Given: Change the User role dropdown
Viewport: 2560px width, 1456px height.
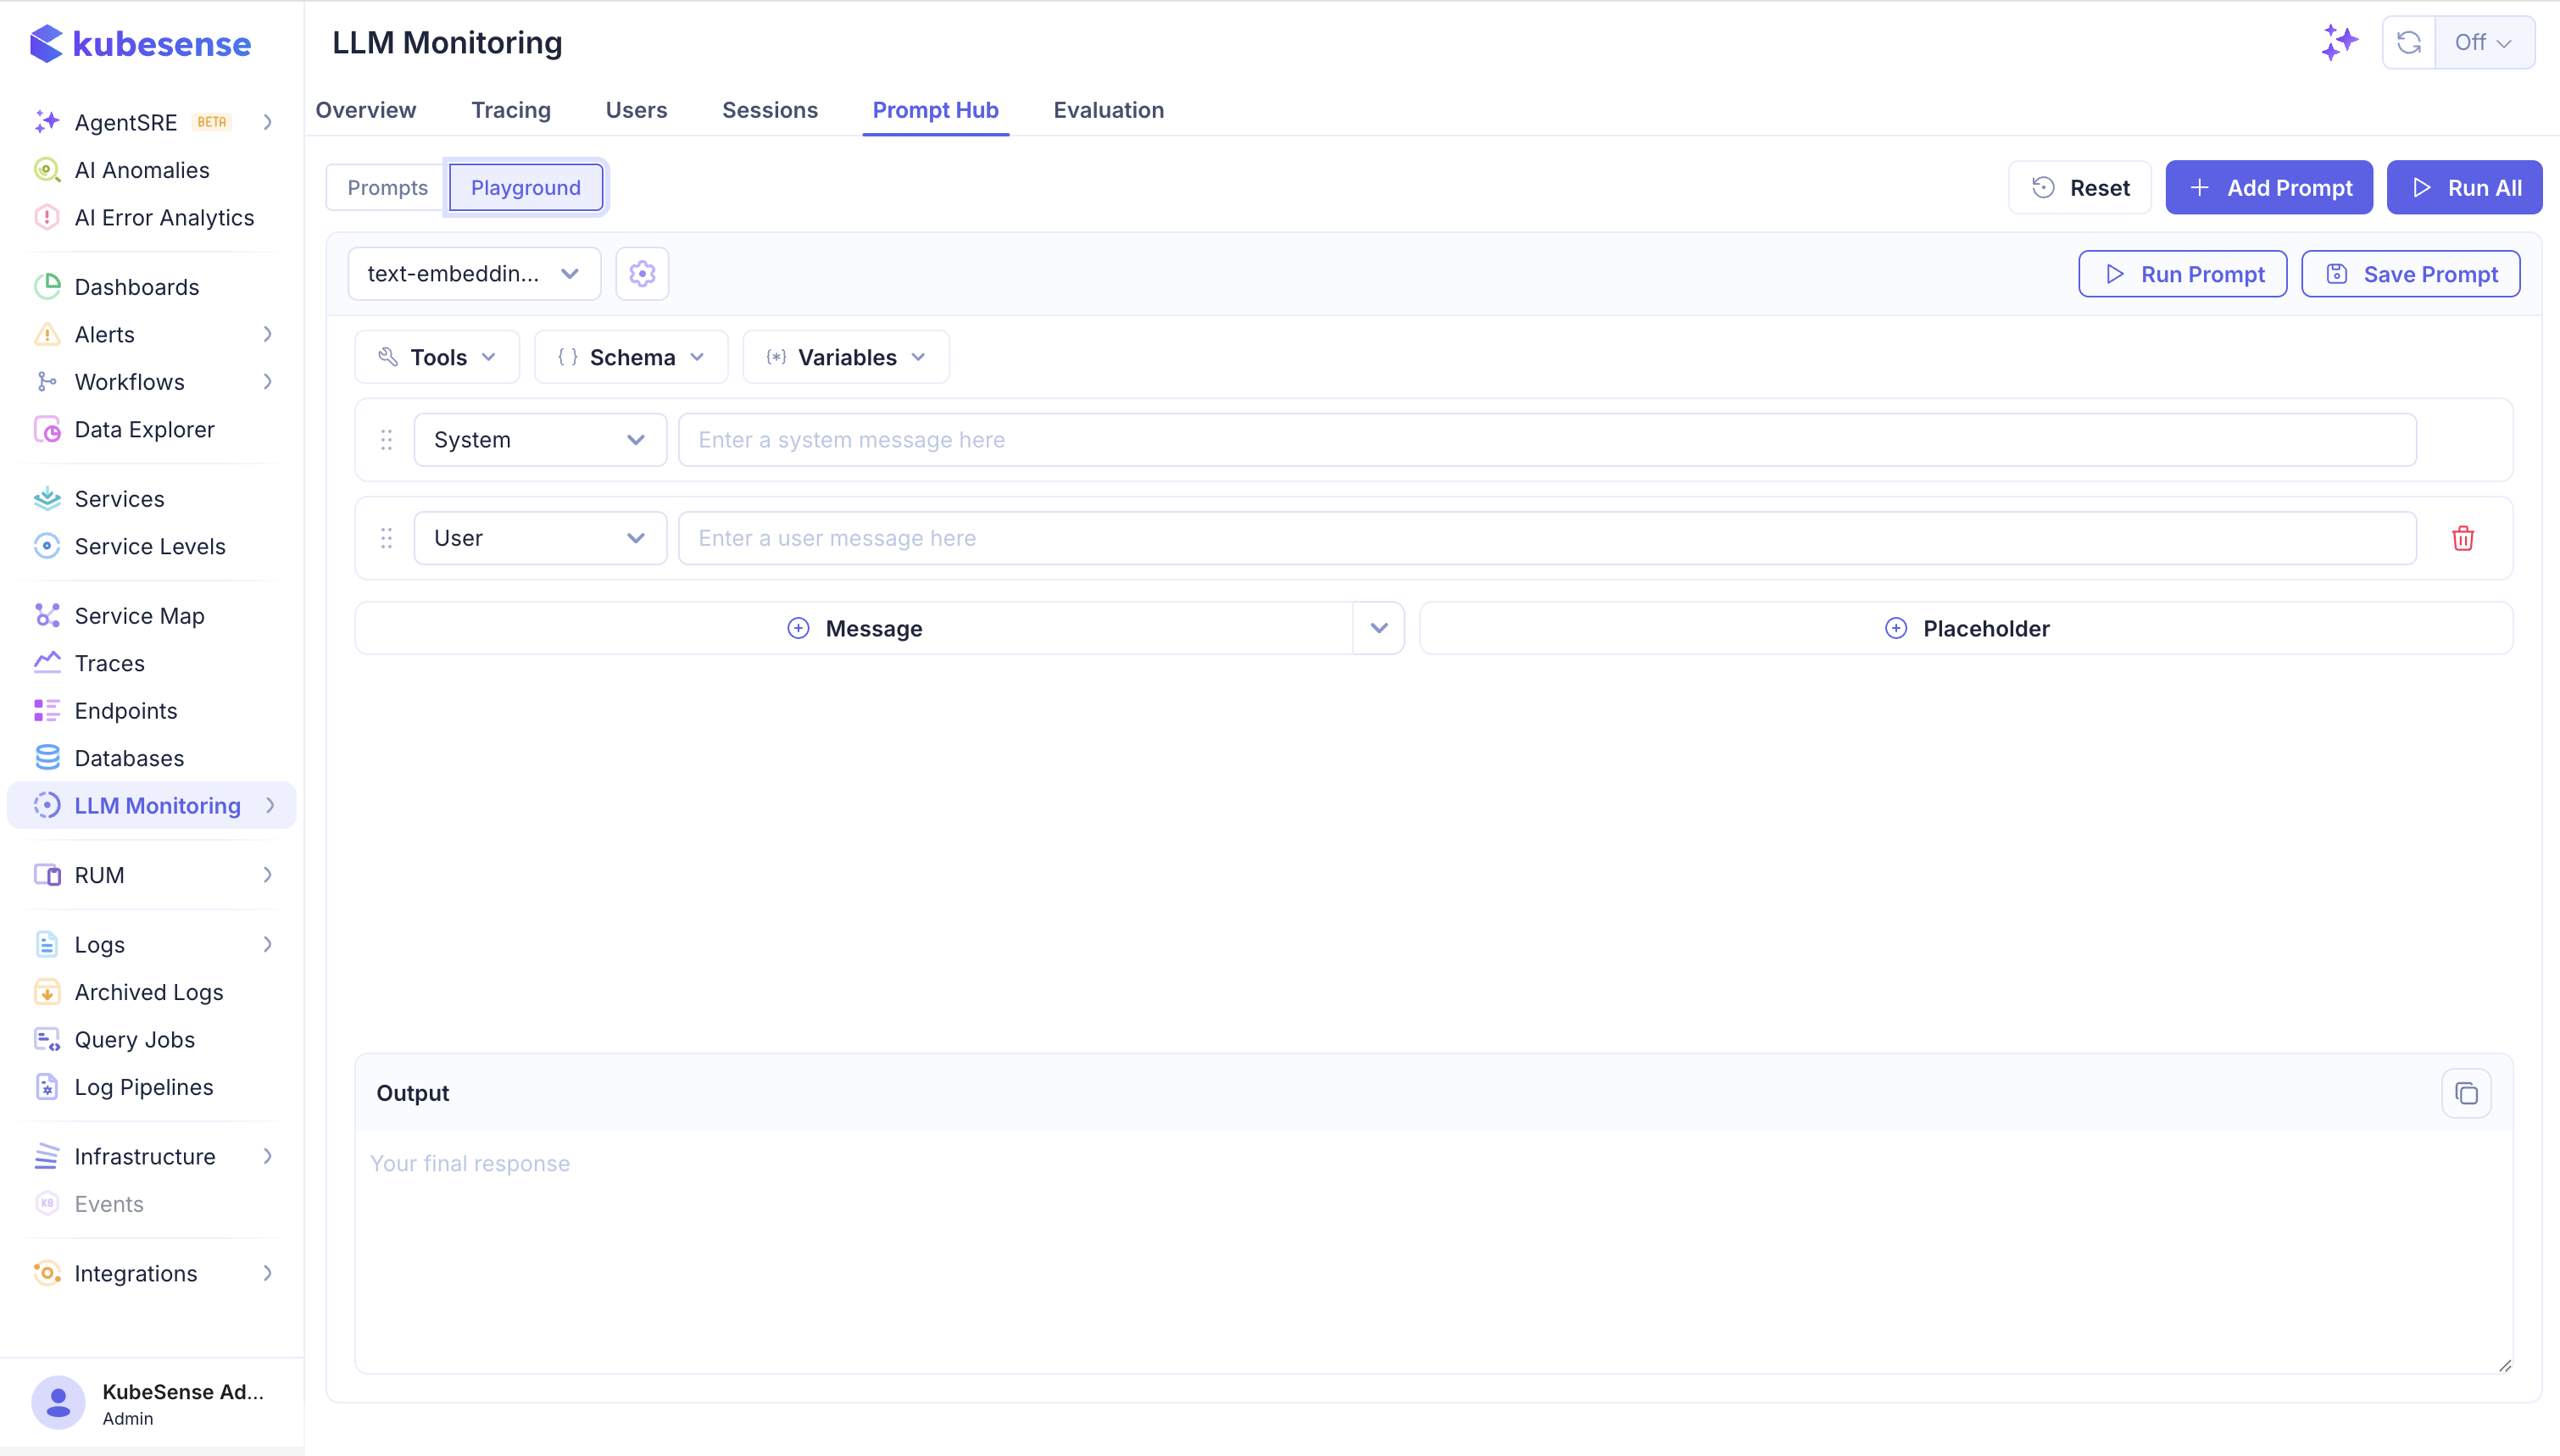Looking at the screenshot, I should pos(540,538).
